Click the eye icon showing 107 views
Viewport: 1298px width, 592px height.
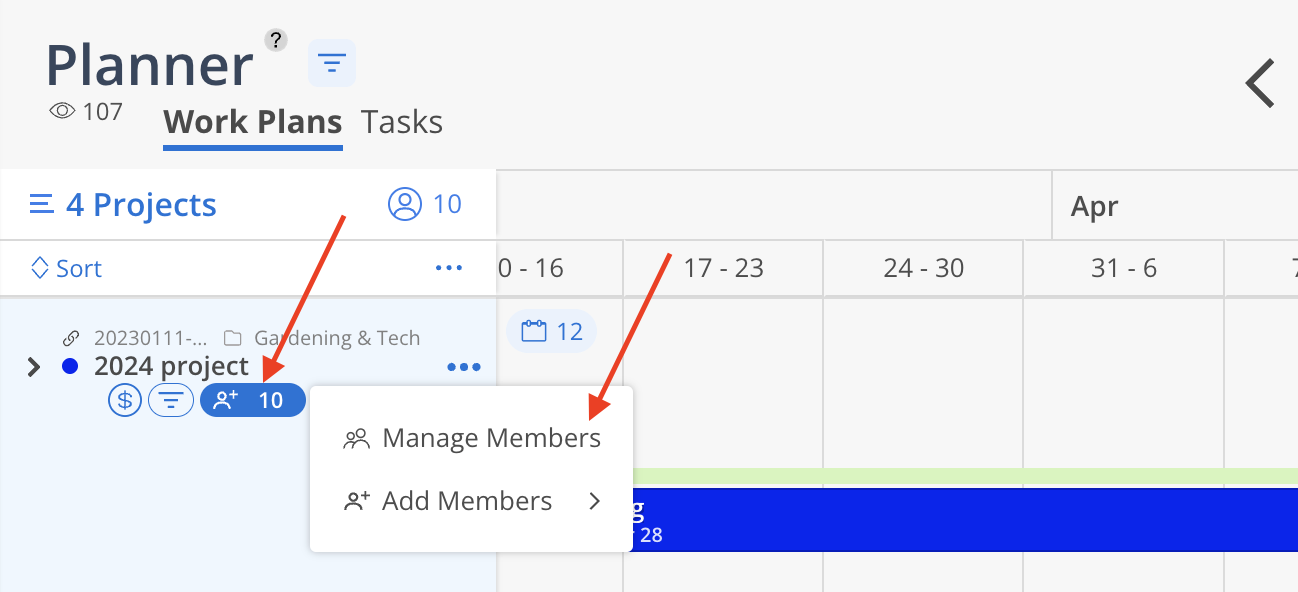coord(62,111)
